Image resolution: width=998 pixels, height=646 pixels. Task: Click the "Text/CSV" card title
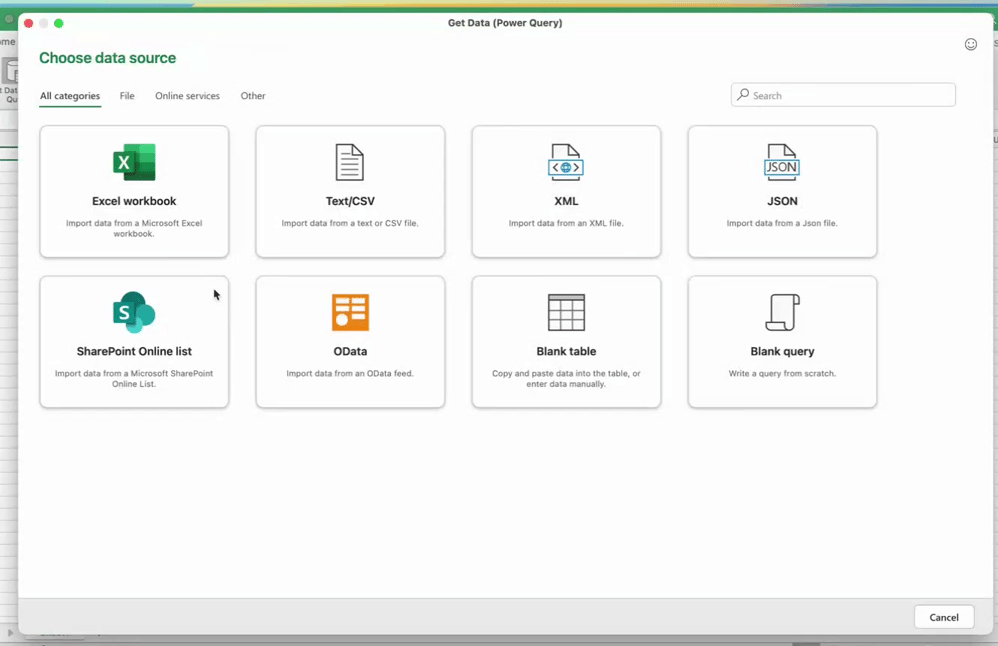pyautogui.click(x=350, y=201)
